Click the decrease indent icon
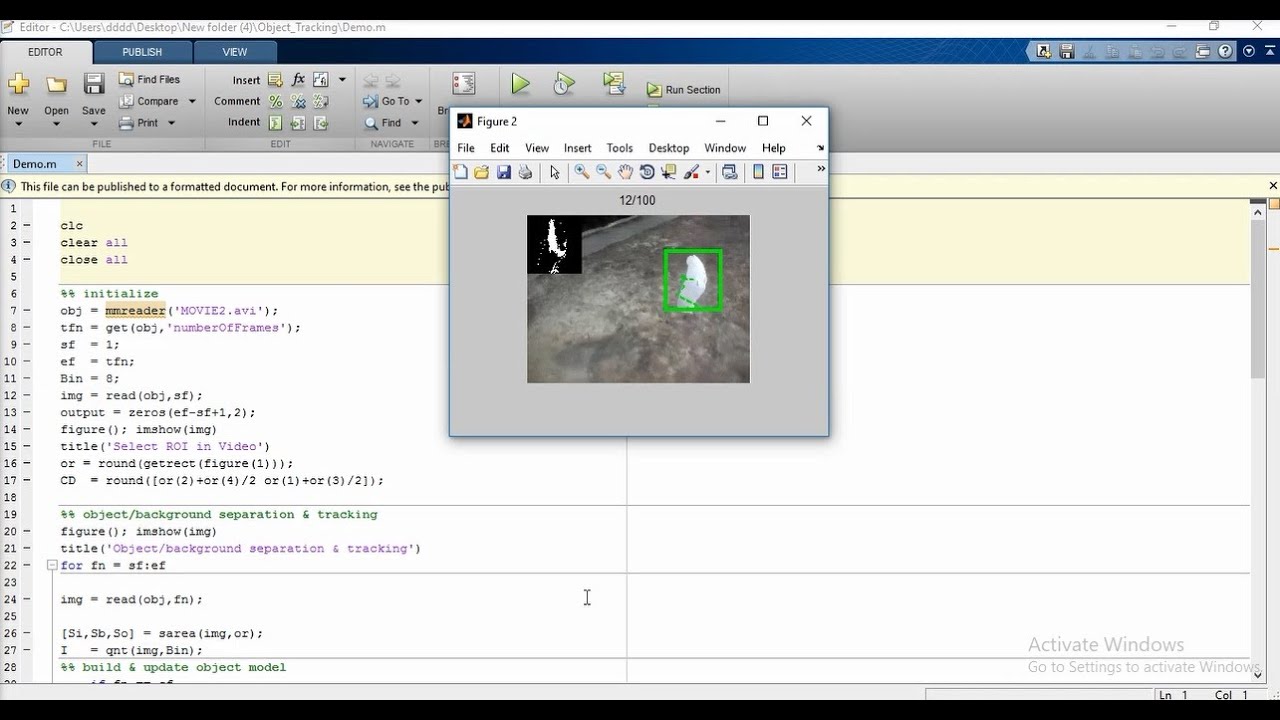 click(321, 123)
